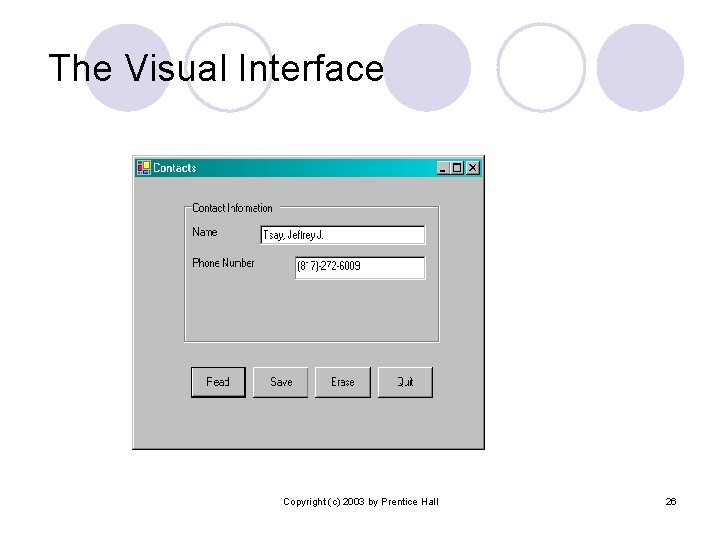Viewport: 720px width, 540px height.
Task: Click the Contact Information group label
Action: [x=232, y=208]
